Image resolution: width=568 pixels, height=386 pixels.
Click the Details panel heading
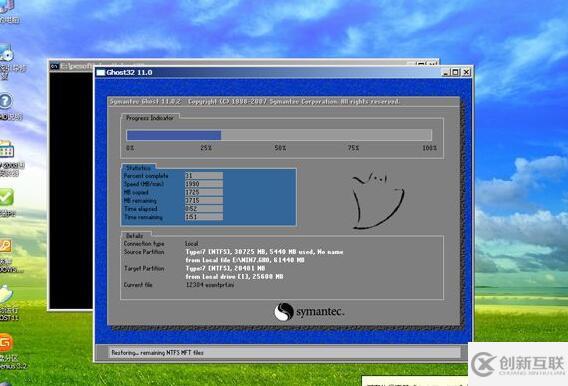click(x=134, y=236)
